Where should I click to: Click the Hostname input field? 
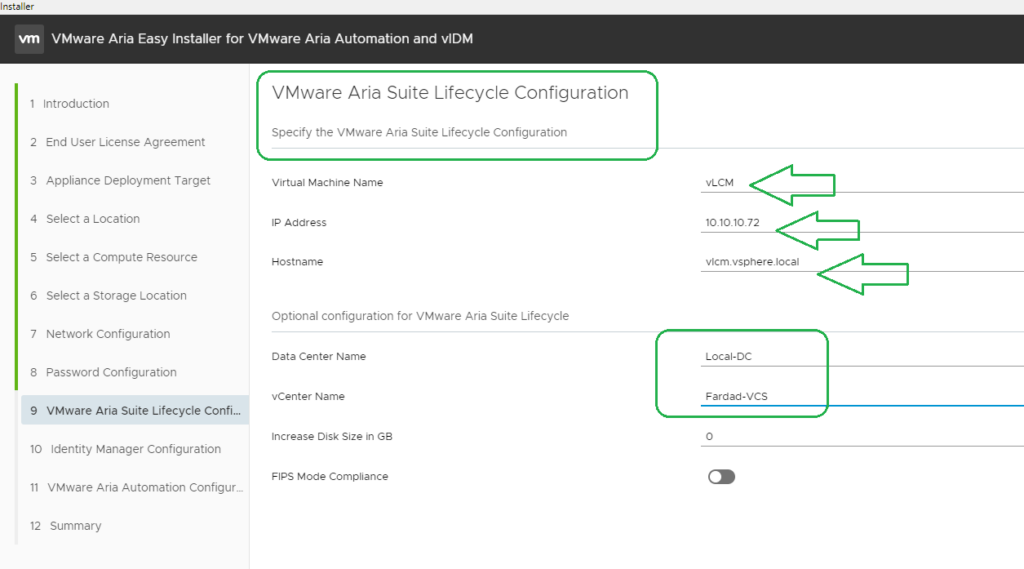coord(862,262)
